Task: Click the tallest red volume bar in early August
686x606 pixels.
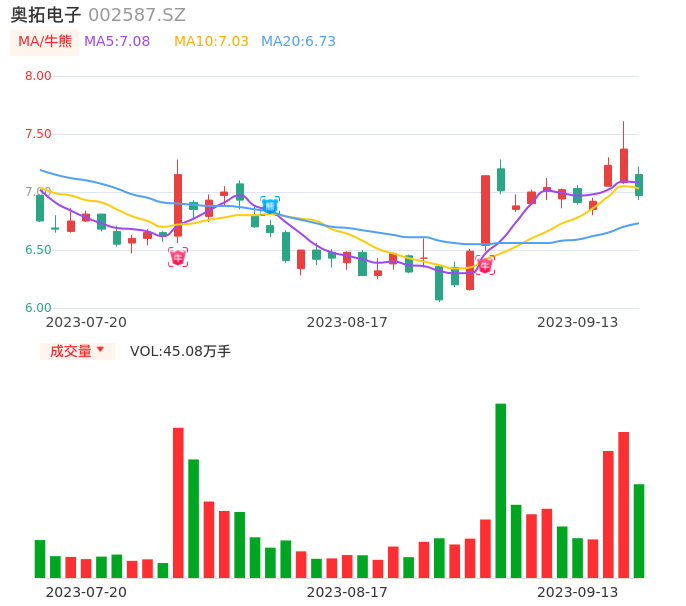Action: (x=178, y=503)
